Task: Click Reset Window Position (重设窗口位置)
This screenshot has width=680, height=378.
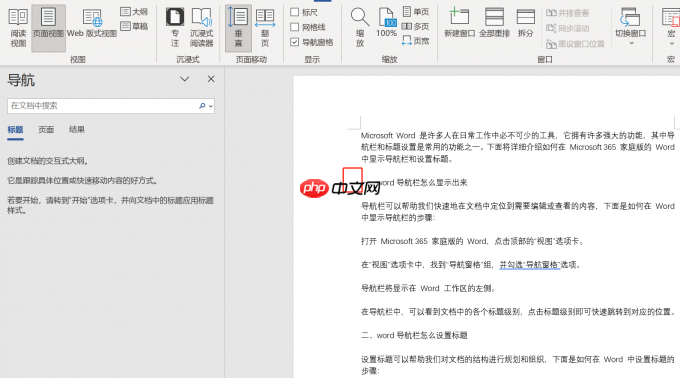Action: click(575, 44)
